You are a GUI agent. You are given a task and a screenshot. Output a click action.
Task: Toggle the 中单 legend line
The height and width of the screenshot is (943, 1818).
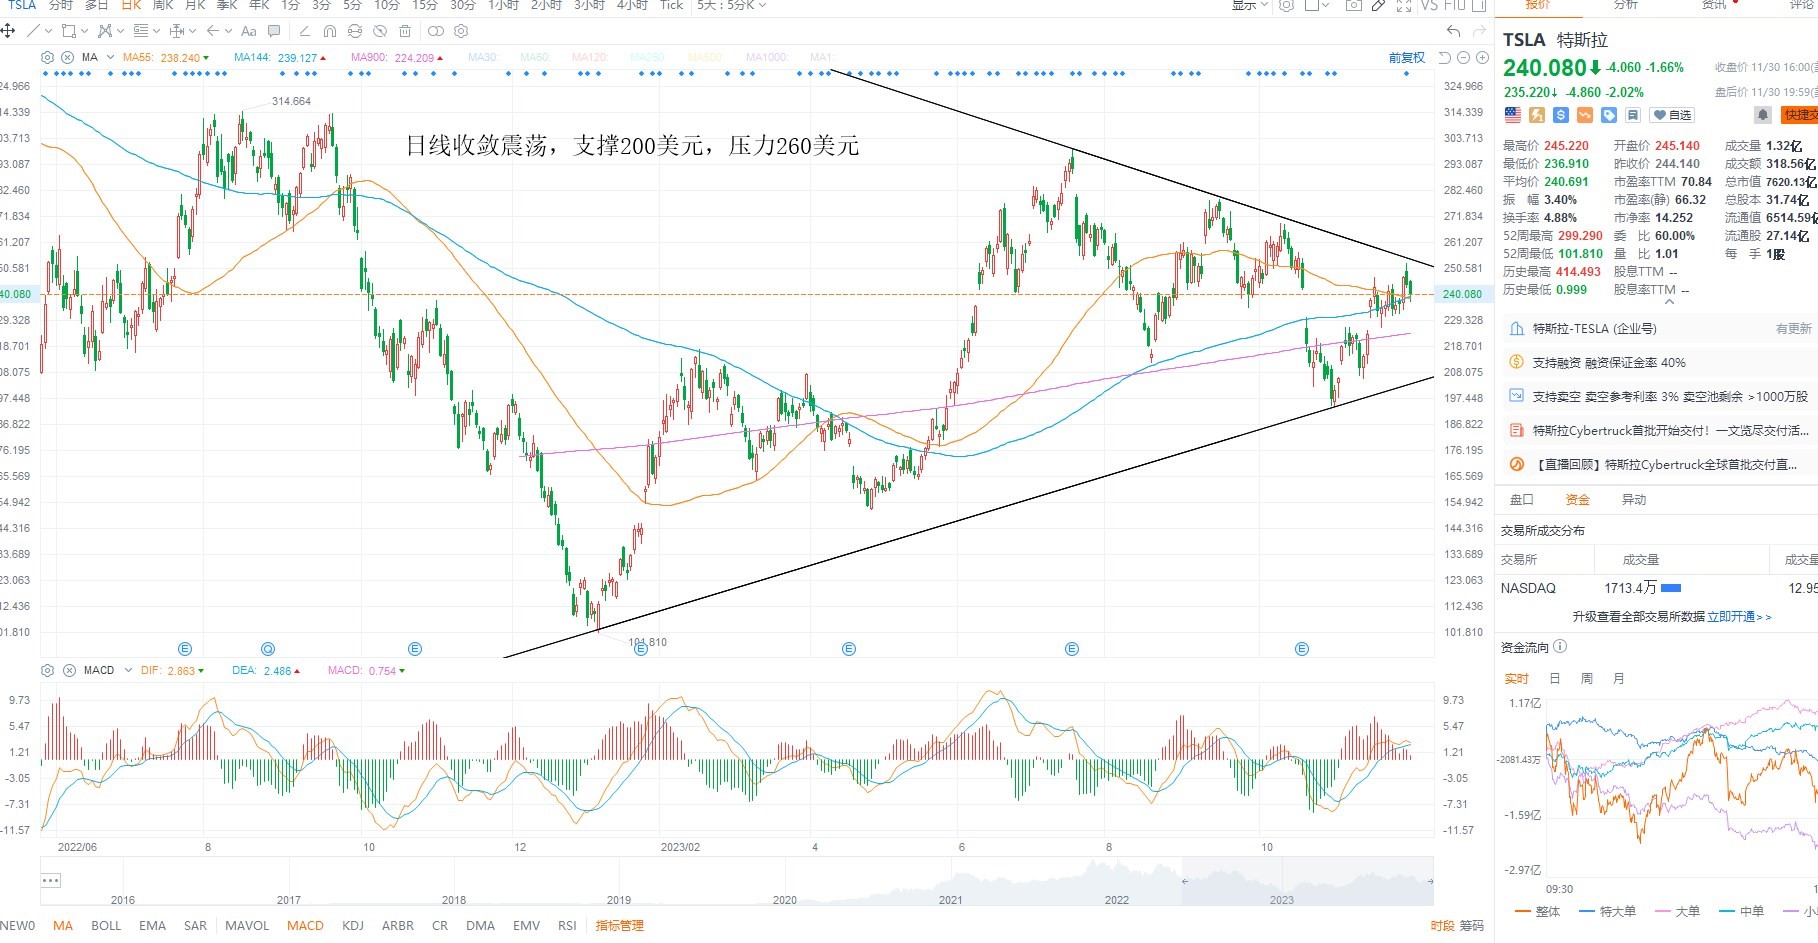(1741, 911)
